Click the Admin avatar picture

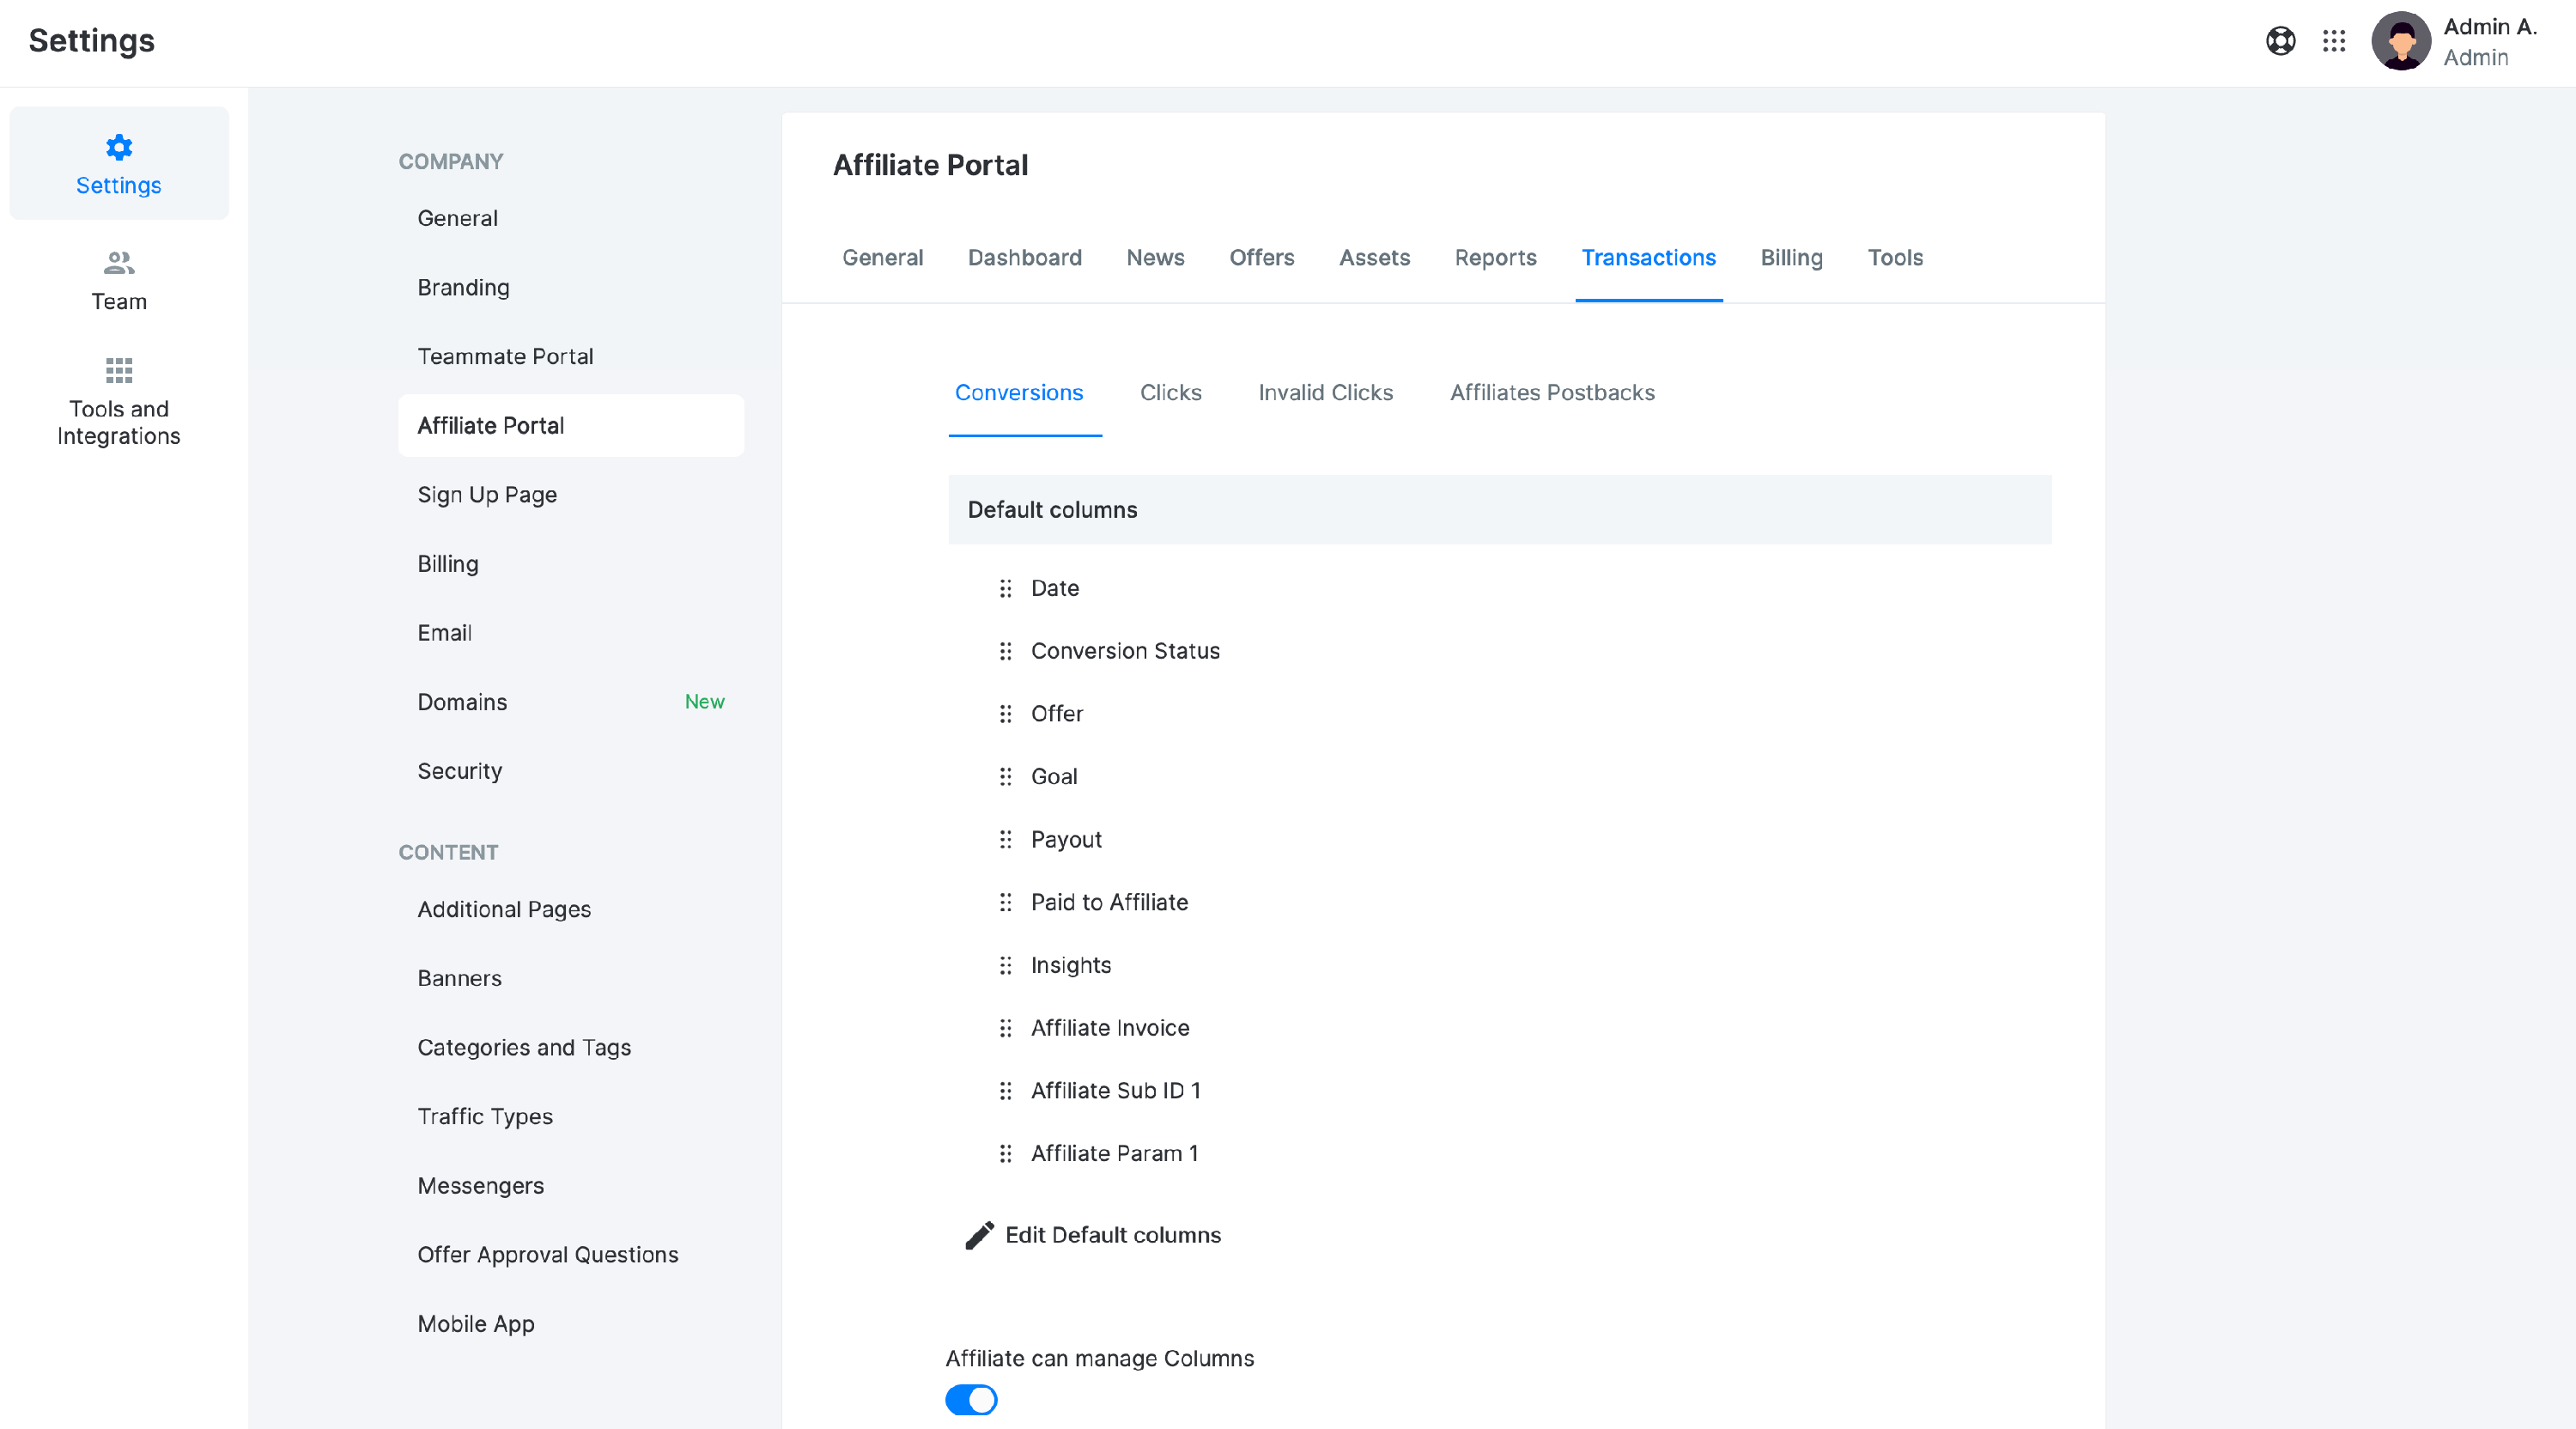pyautogui.click(x=2401, y=41)
